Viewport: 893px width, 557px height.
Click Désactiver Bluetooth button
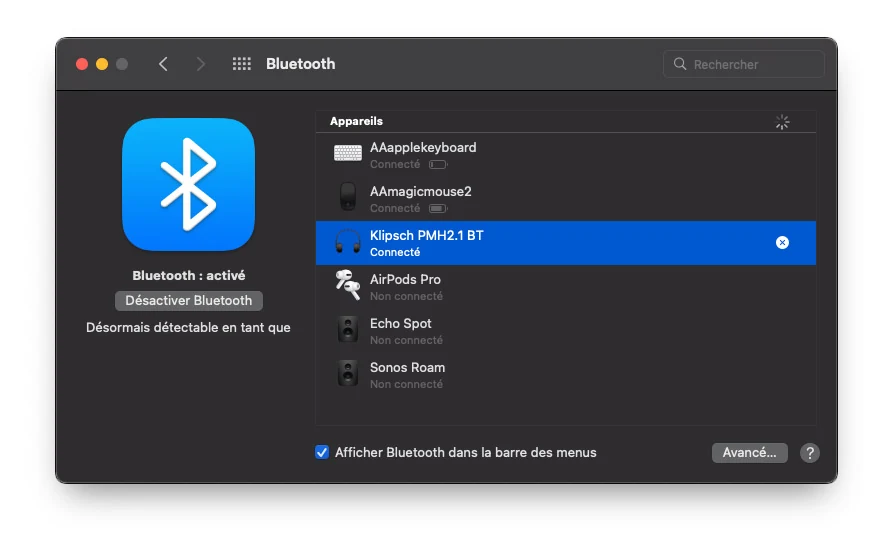pyautogui.click(x=189, y=301)
